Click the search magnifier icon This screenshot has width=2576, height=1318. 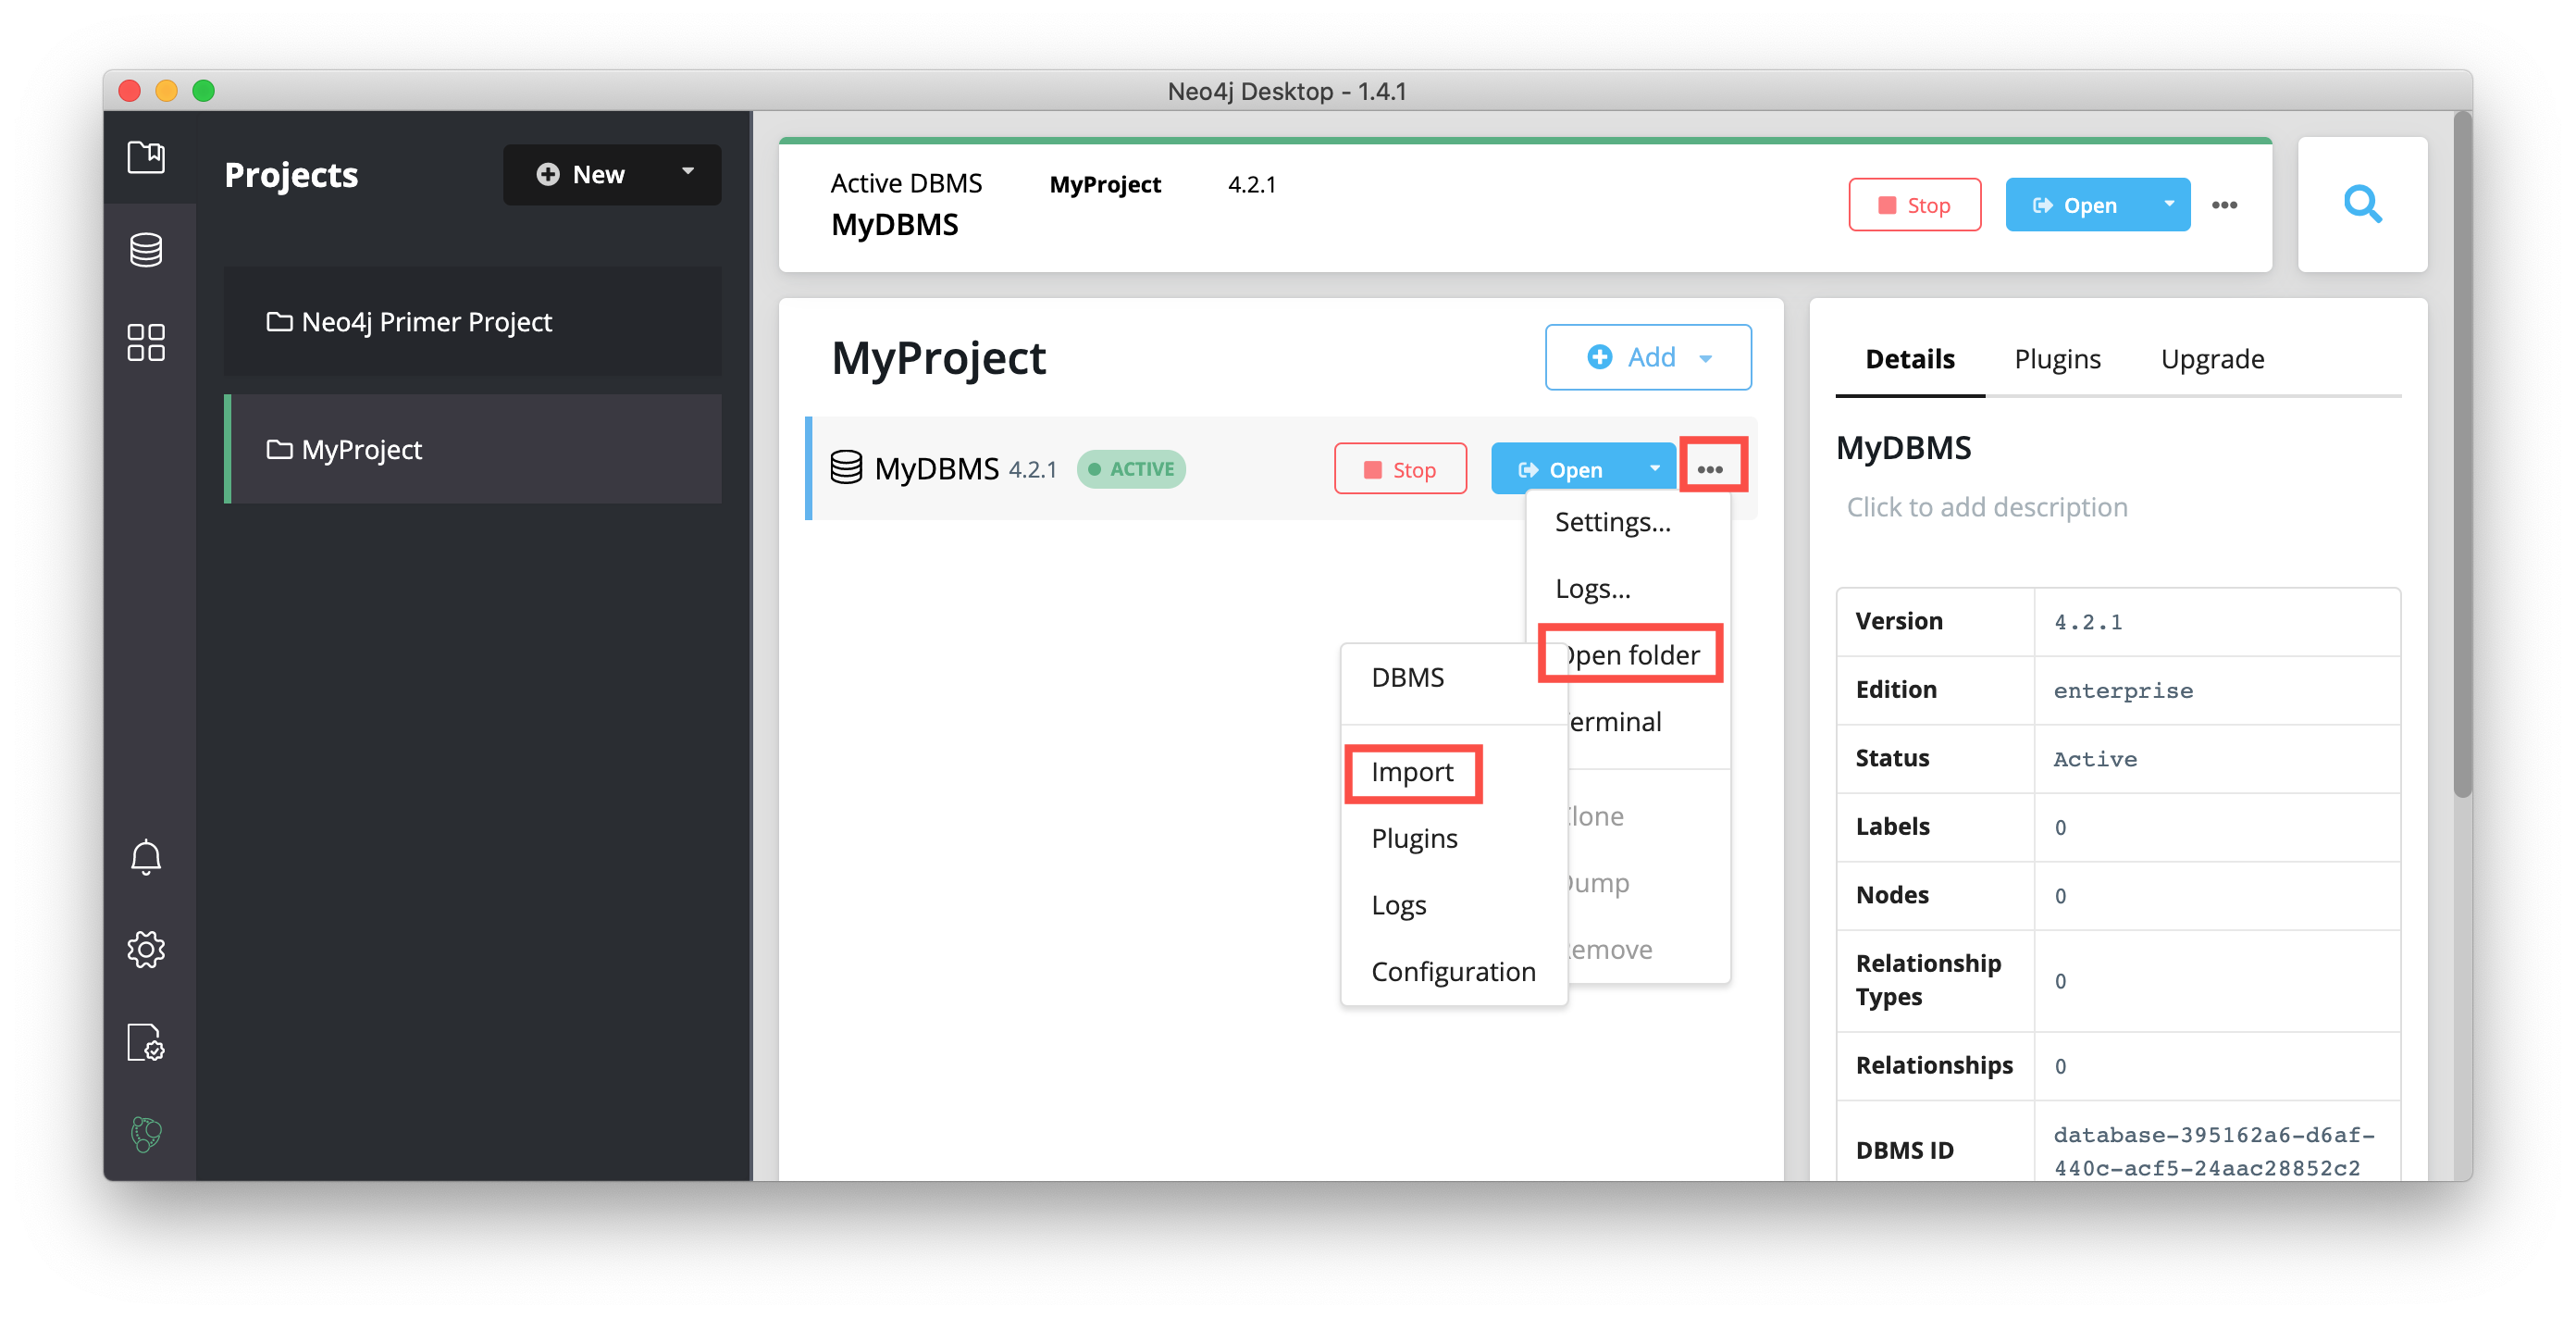click(x=2363, y=204)
